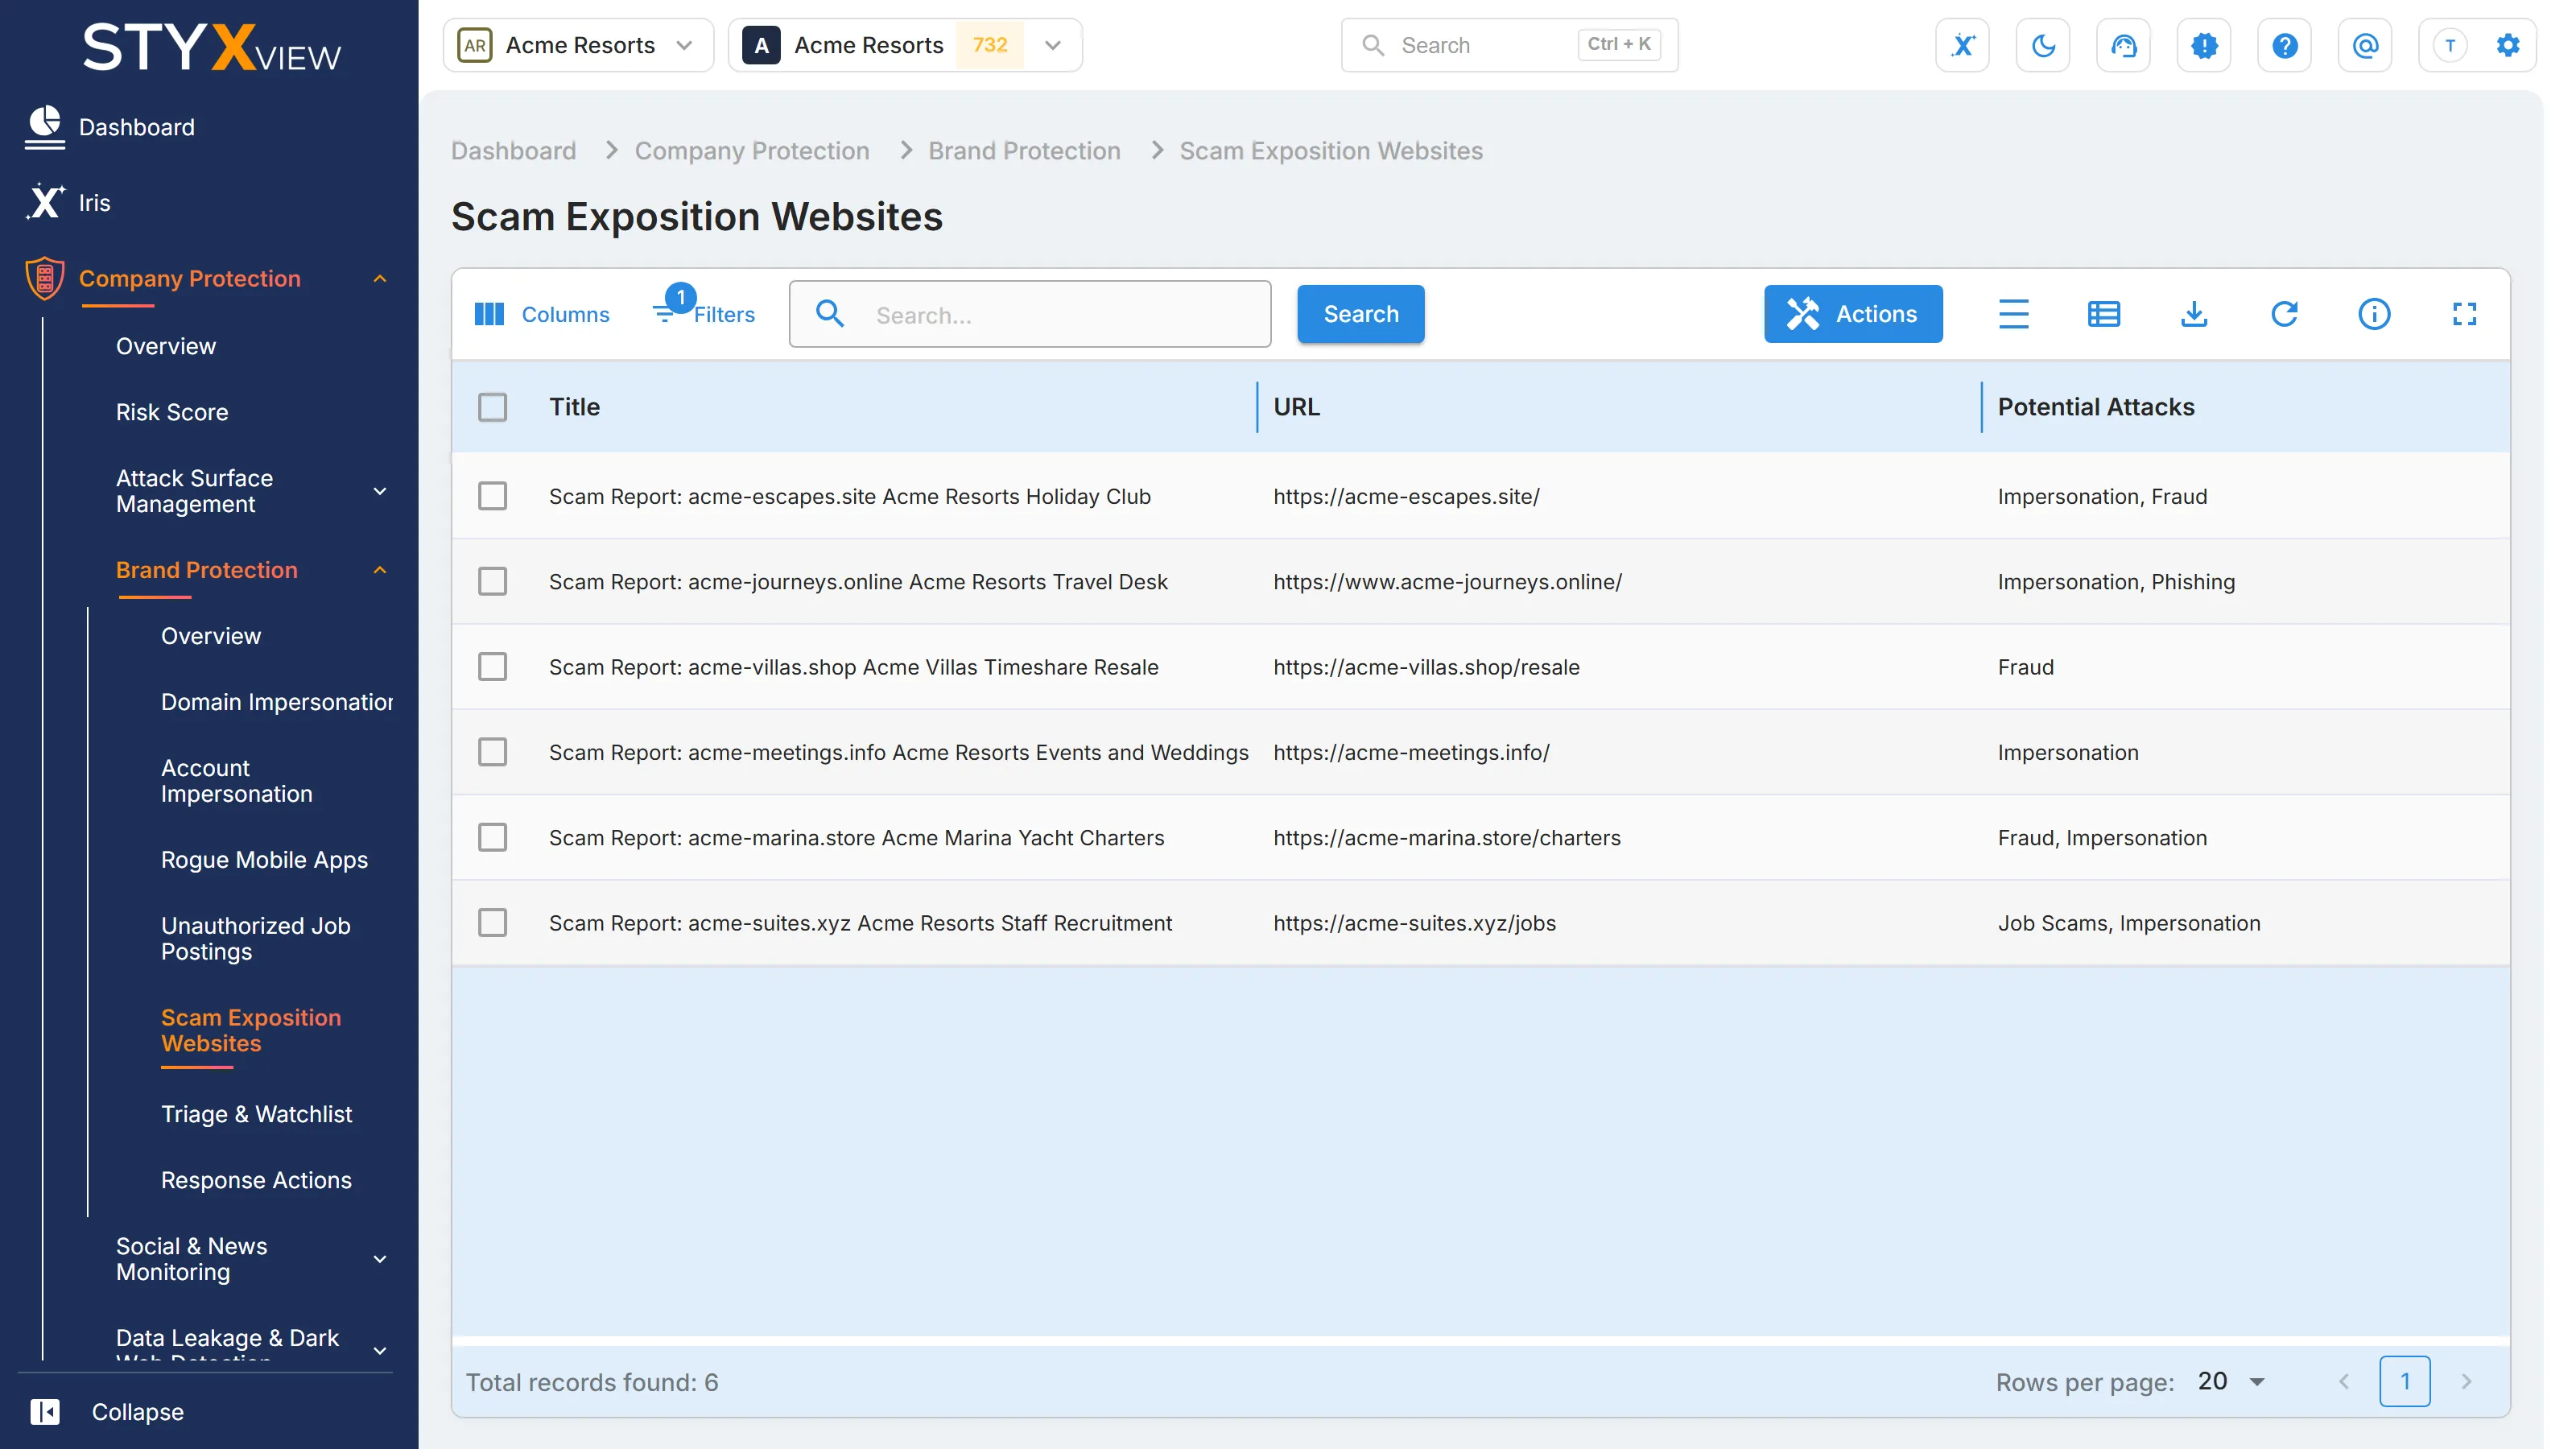Check the acme-villas.shop row checkbox

(x=492, y=667)
